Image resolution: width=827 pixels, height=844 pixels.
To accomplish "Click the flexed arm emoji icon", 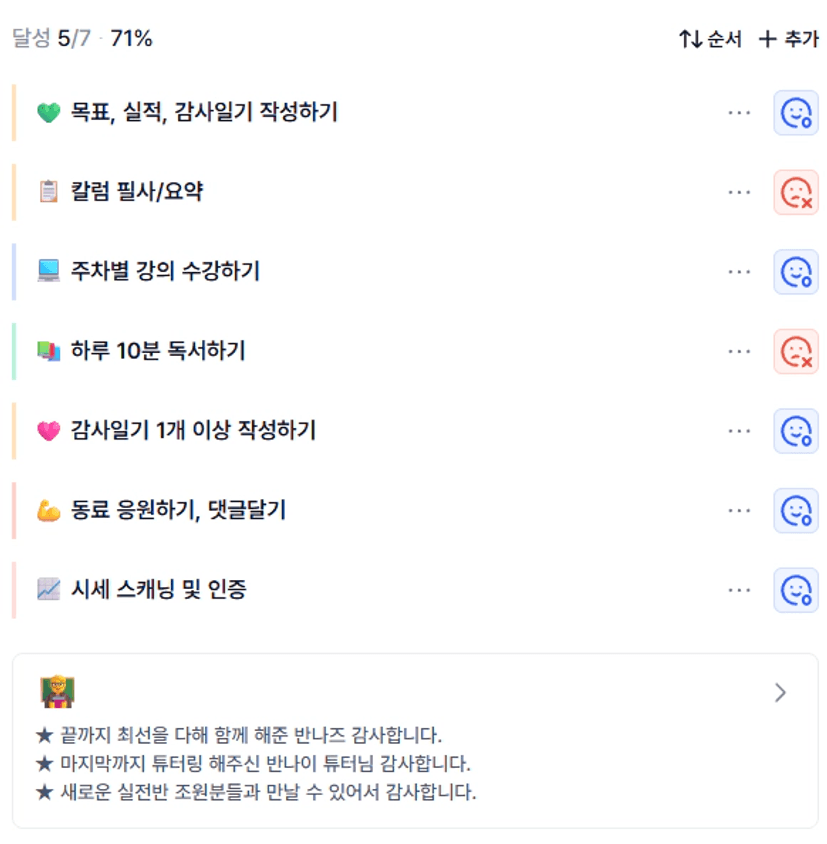I will pyautogui.click(x=48, y=511).
